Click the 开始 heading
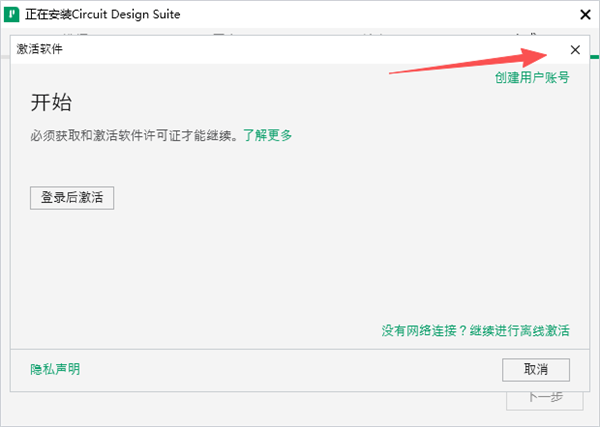 (x=52, y=103)
